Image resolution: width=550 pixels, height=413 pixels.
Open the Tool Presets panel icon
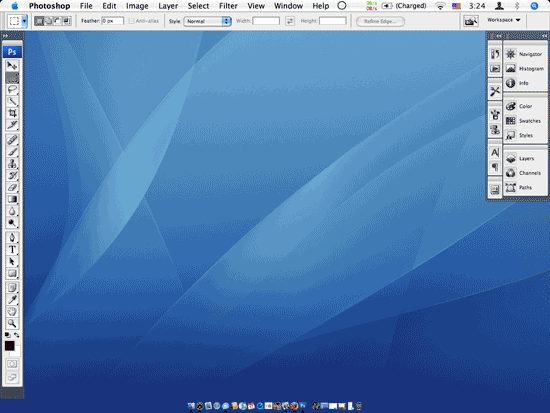point(495,92)
